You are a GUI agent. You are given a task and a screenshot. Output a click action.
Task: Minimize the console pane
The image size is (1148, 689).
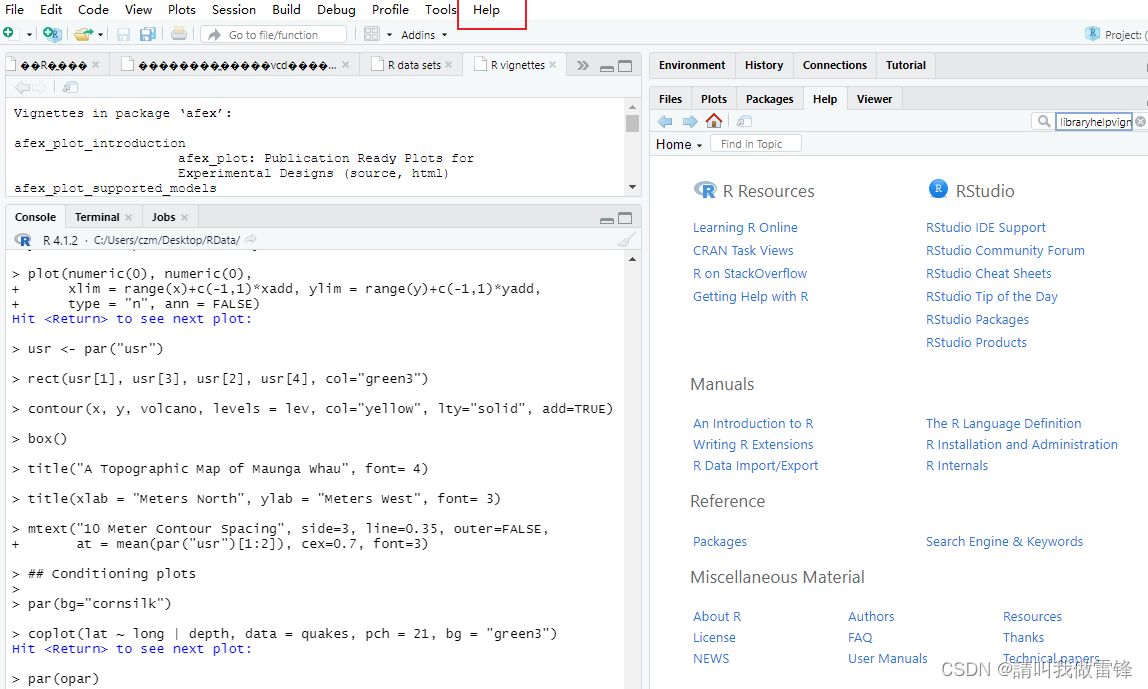[606, 220]
